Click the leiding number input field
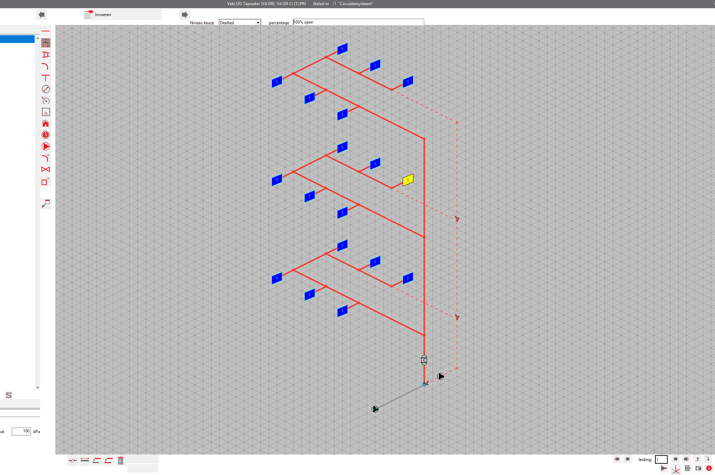Screen dimensions: 715x475 (661, 460)
